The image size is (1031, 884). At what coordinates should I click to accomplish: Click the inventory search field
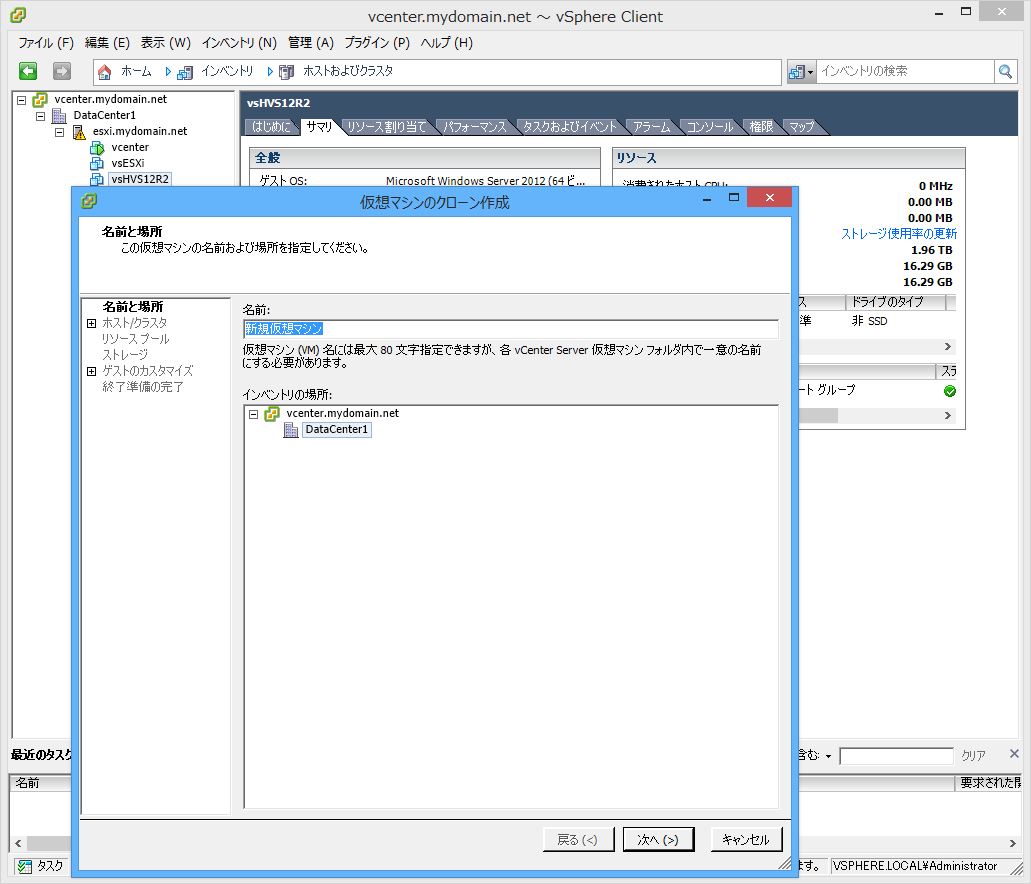click(905, 71)
